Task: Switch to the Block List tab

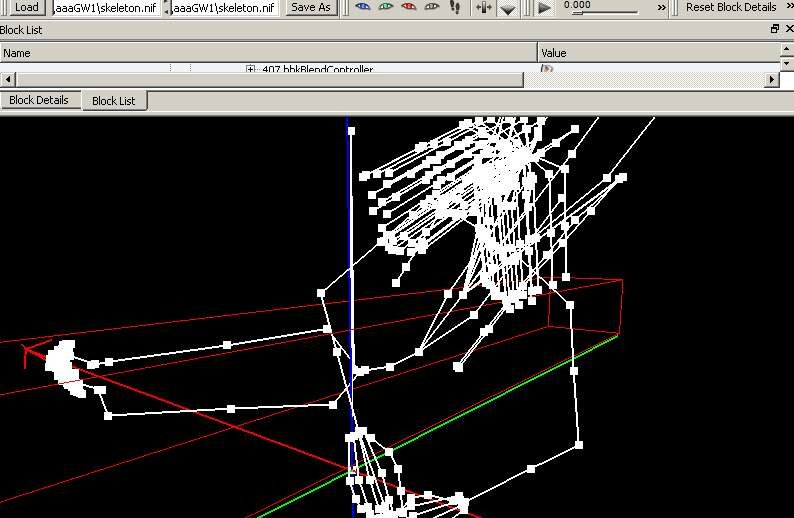Action: 114,101
